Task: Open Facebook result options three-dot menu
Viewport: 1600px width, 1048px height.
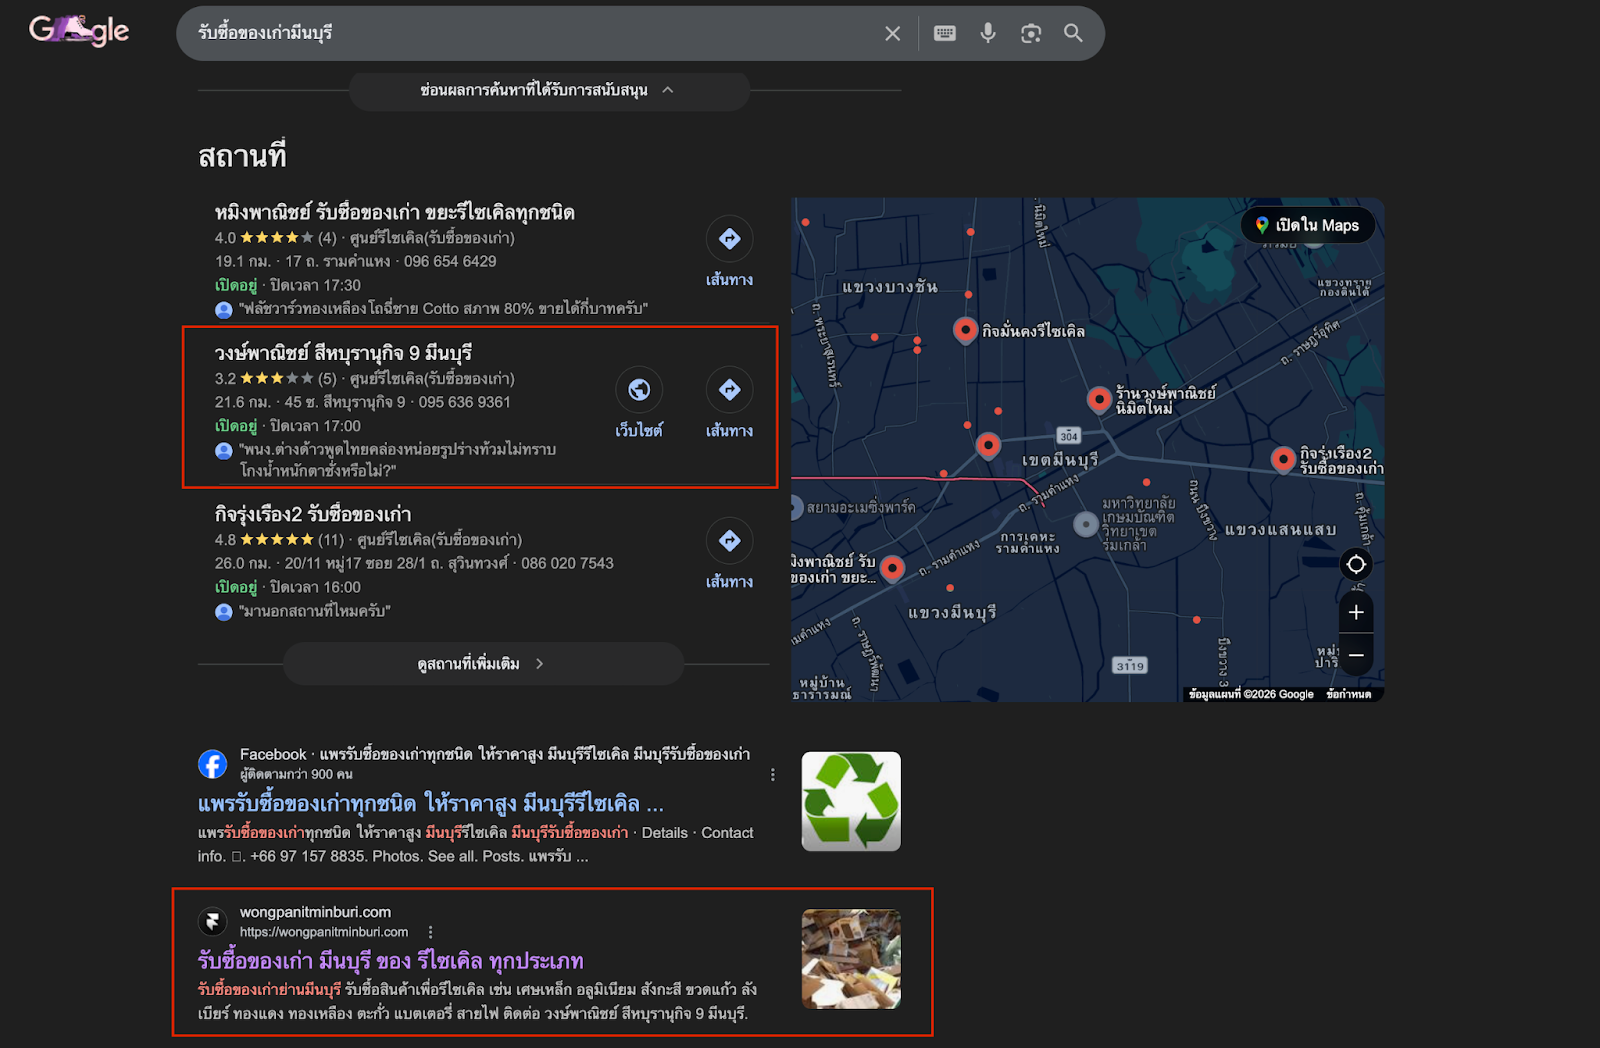Action: coord(773,775)
